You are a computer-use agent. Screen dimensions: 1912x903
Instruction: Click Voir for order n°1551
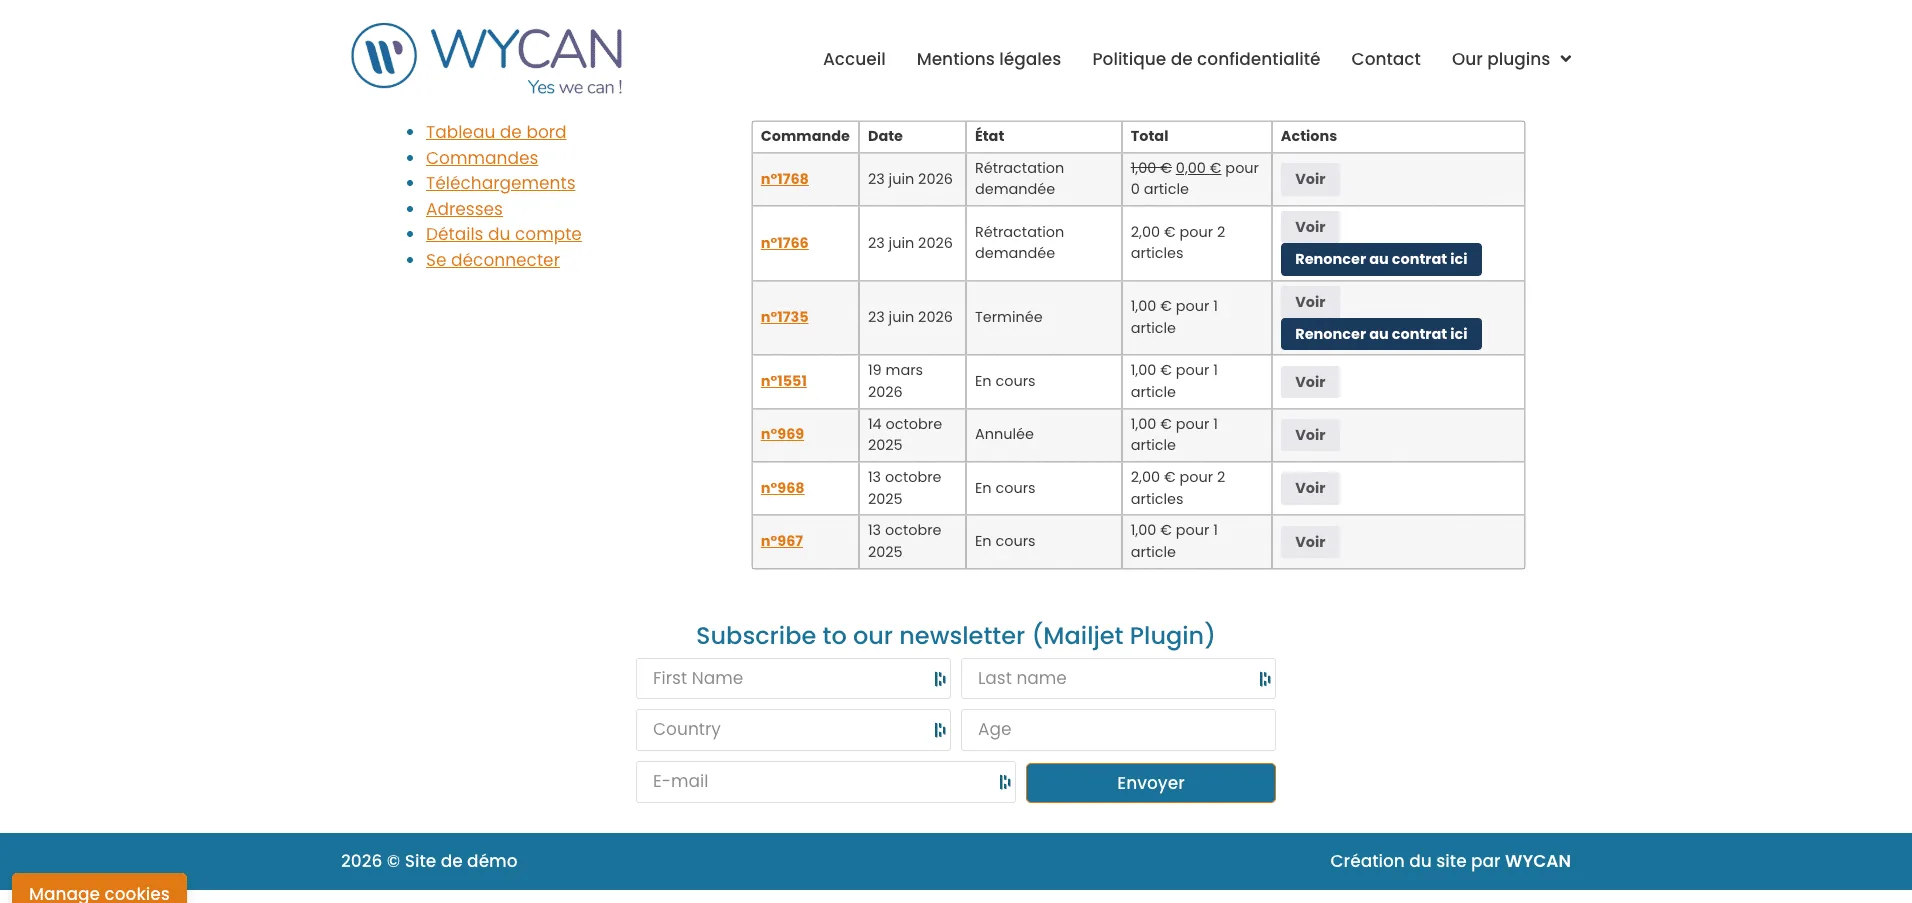(1310, 382)
